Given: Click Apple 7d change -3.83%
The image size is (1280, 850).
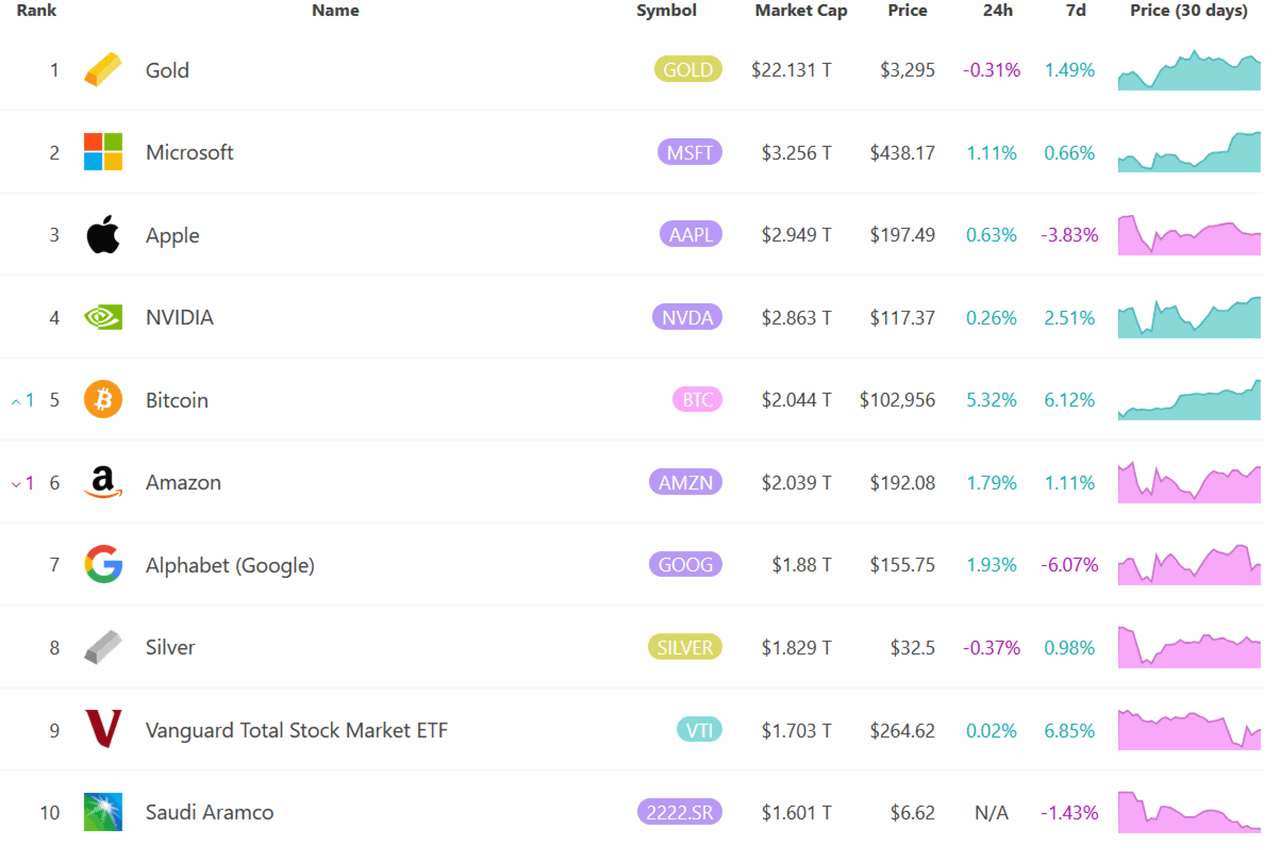Looking at the screenshot, I should [1069, 235].
